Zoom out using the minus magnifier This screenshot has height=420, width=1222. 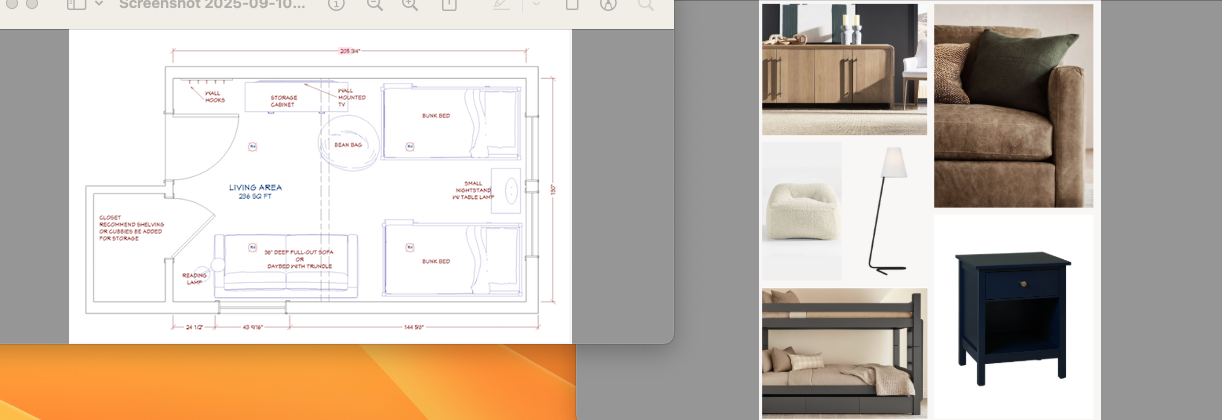point(374,4)
